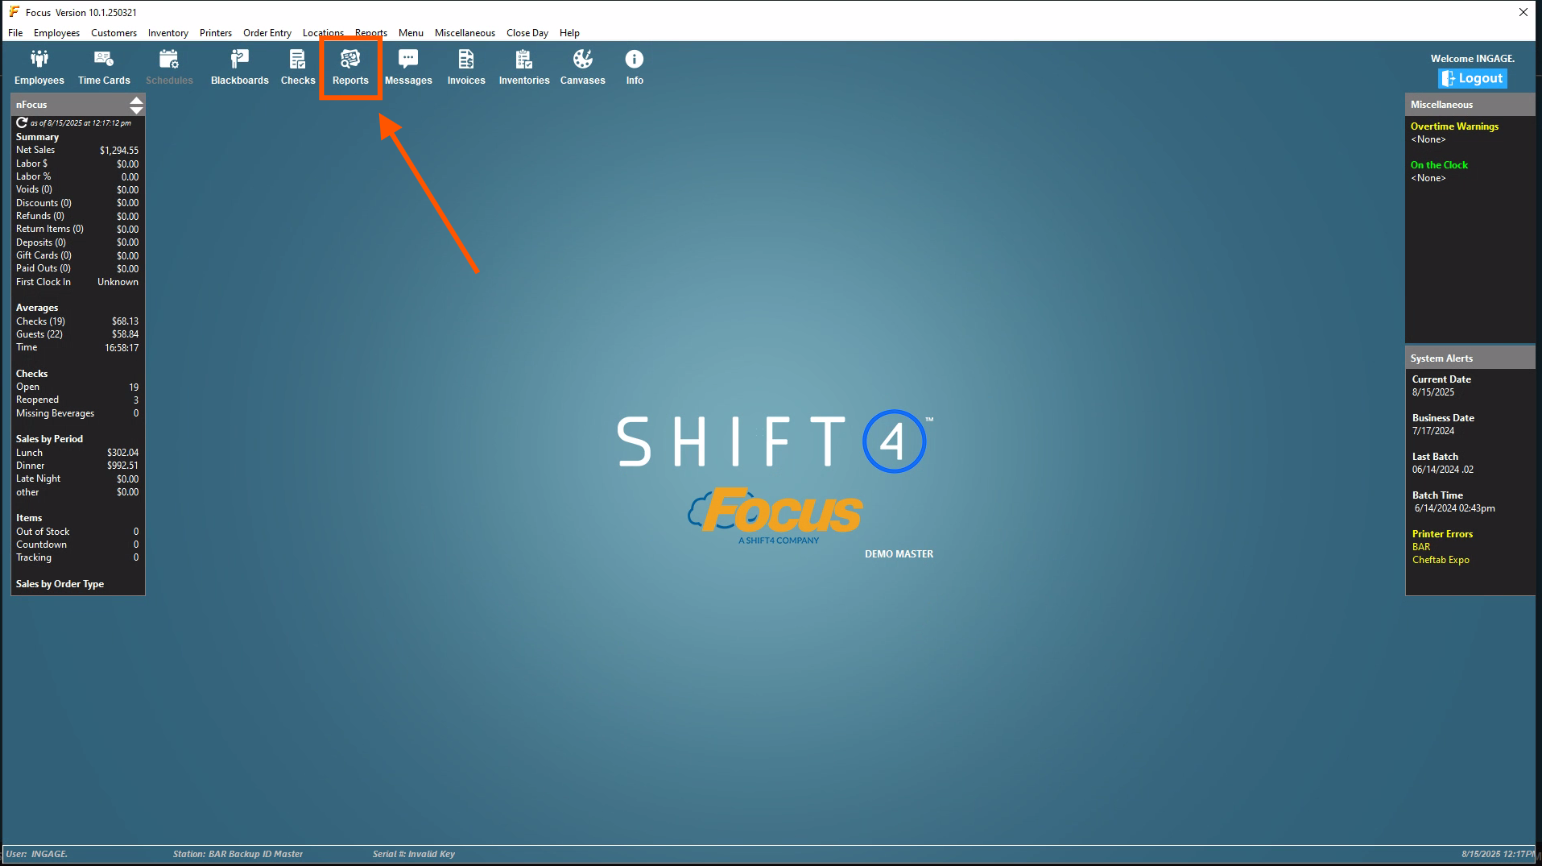The height and width of the screenshot is (866, 1542).
Task: Select the Lunch sales row
Action: [x=77, y=453]
